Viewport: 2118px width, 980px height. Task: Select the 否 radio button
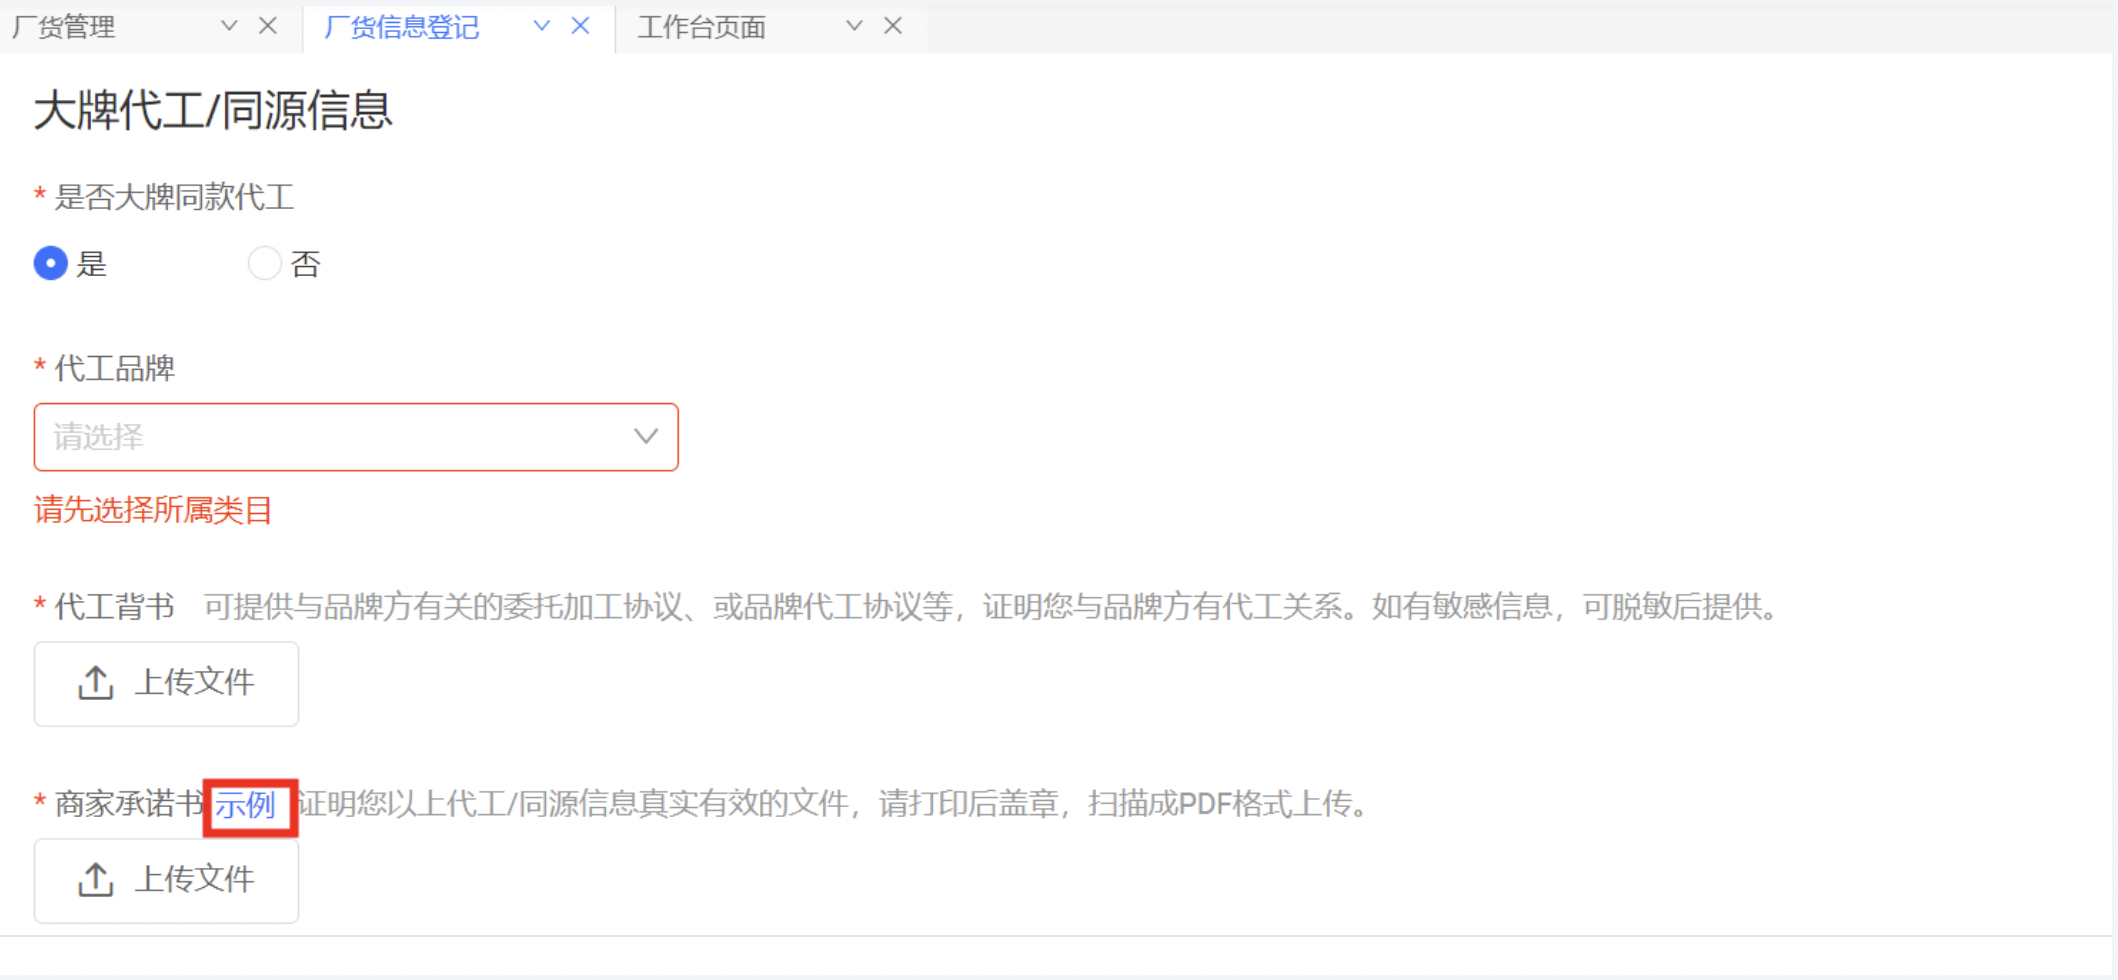tap(264, 264)
